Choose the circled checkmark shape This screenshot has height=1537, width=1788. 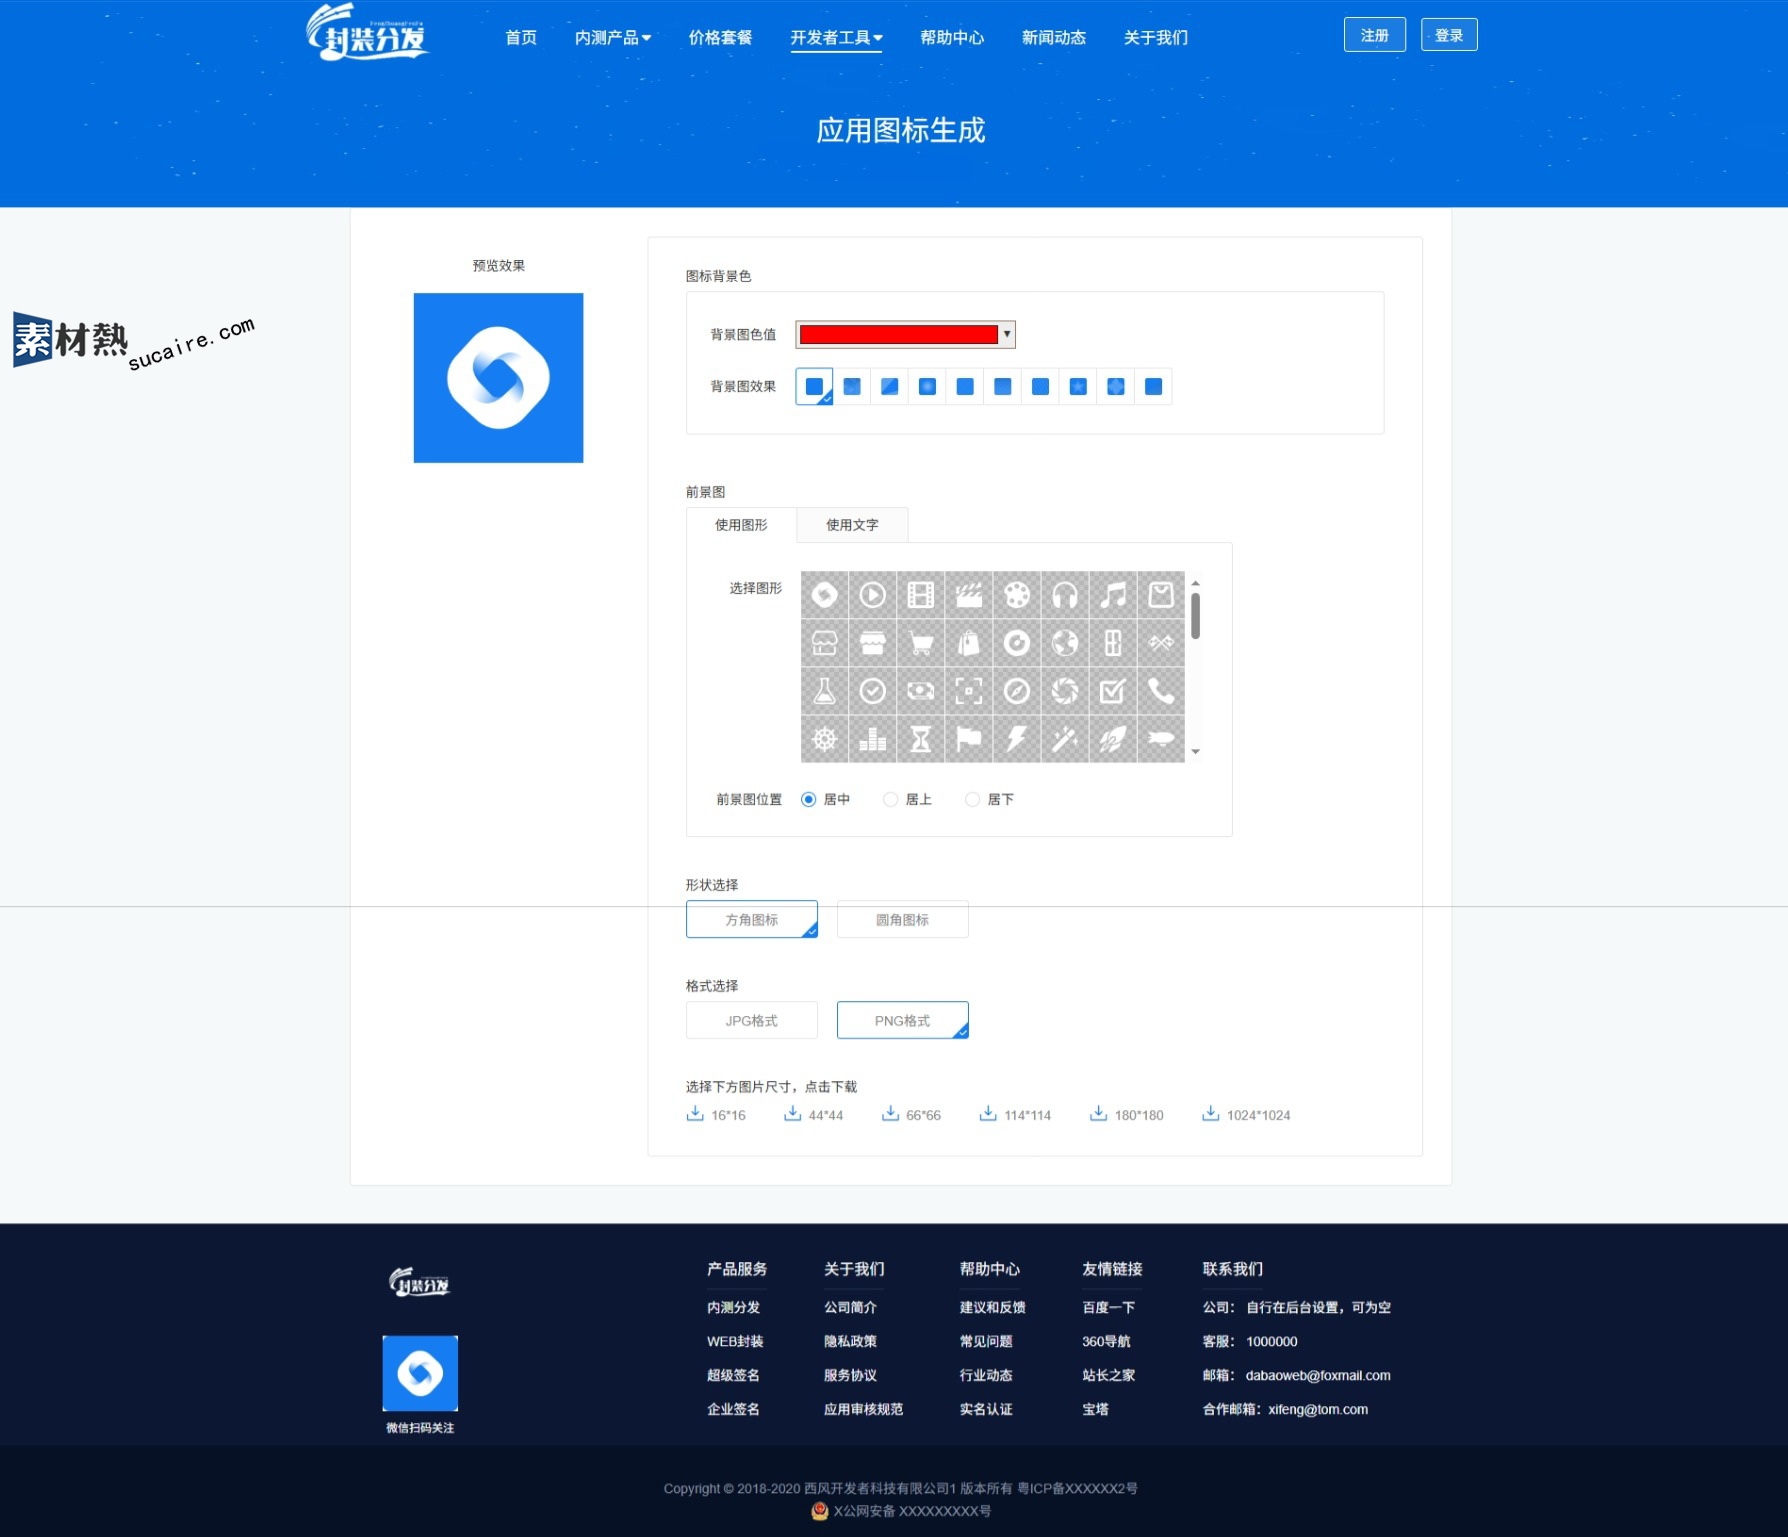click(x=872, y=691)
